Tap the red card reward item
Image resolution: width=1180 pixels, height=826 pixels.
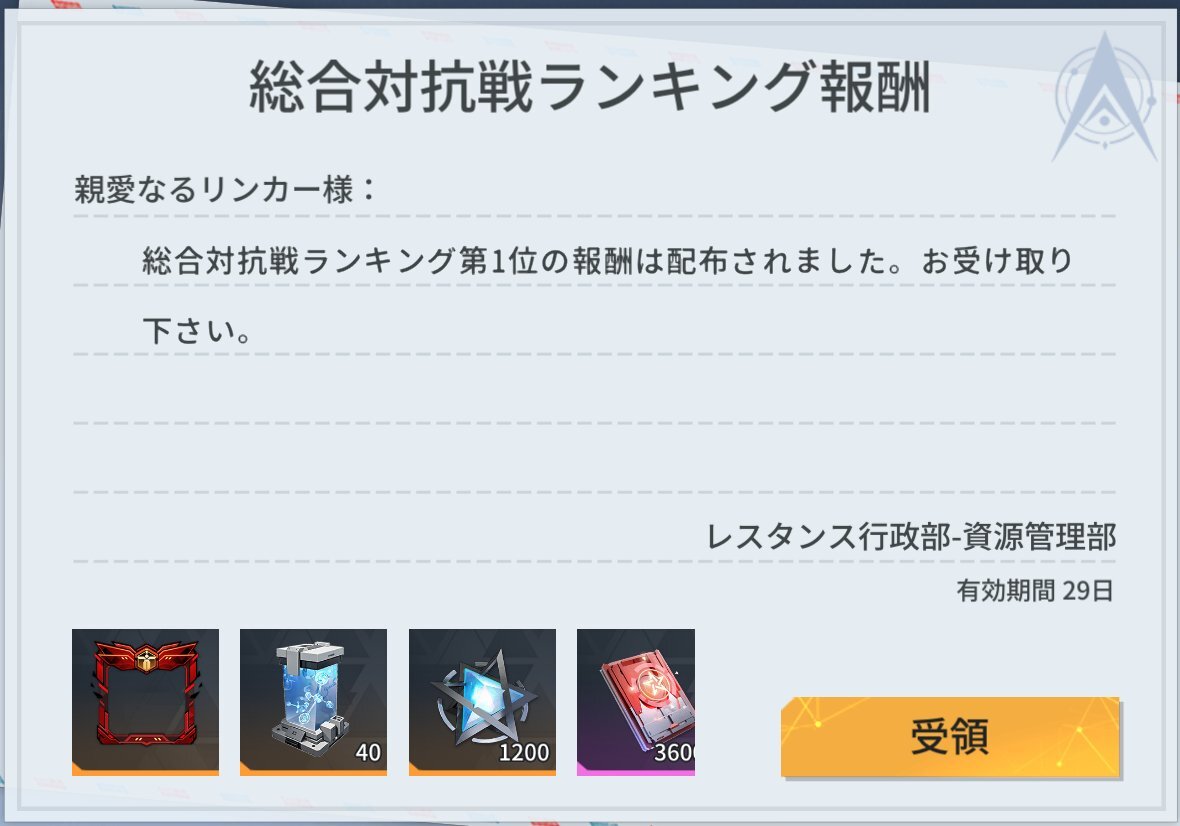(636, 702)
